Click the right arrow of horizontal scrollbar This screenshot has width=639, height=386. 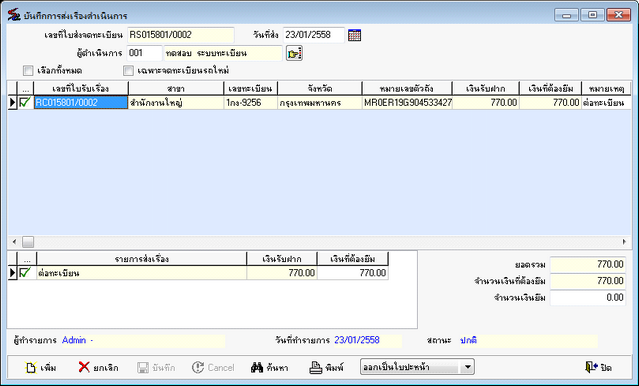tap(624, 242)
